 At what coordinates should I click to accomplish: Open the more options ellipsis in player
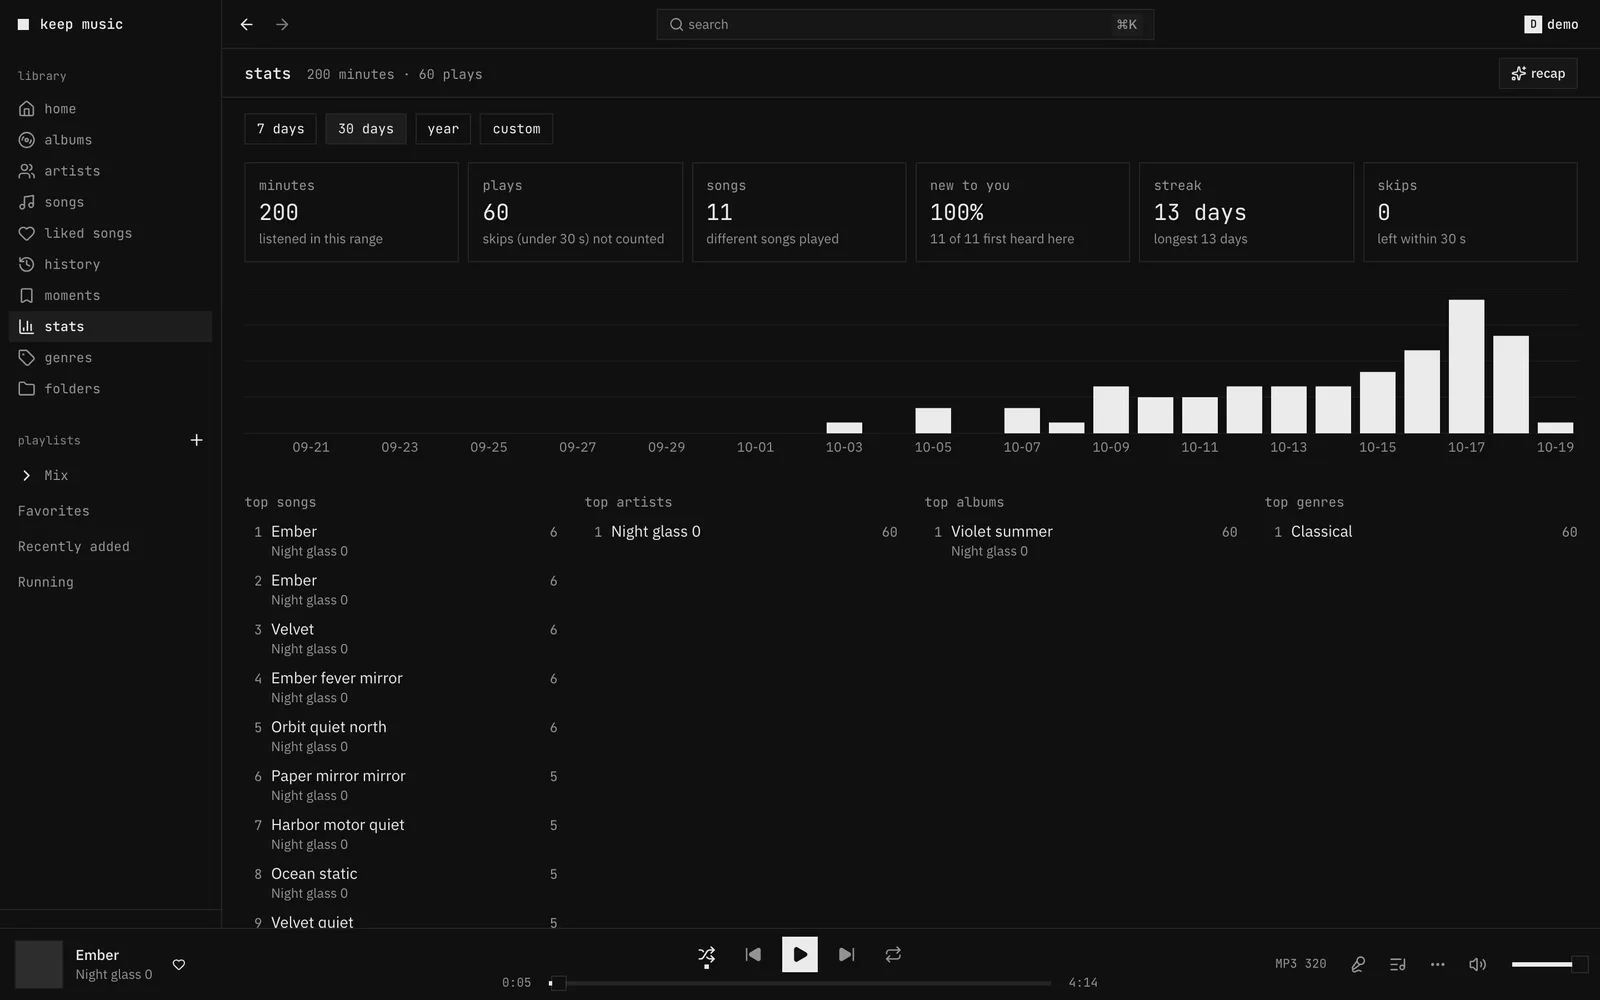click(1438, 964)
